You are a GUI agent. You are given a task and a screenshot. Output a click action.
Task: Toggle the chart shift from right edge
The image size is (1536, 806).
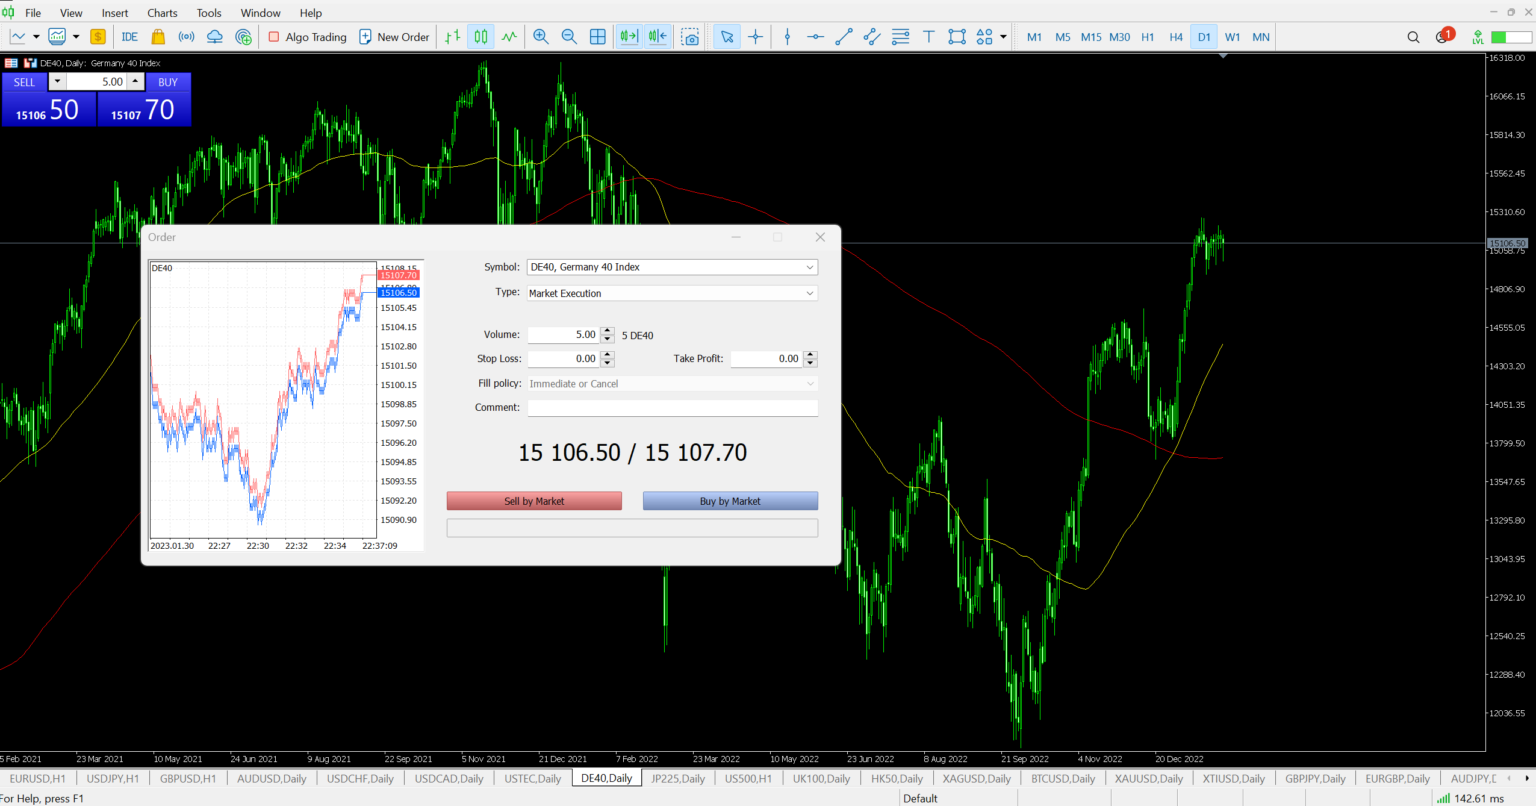[x=658, y=37]
